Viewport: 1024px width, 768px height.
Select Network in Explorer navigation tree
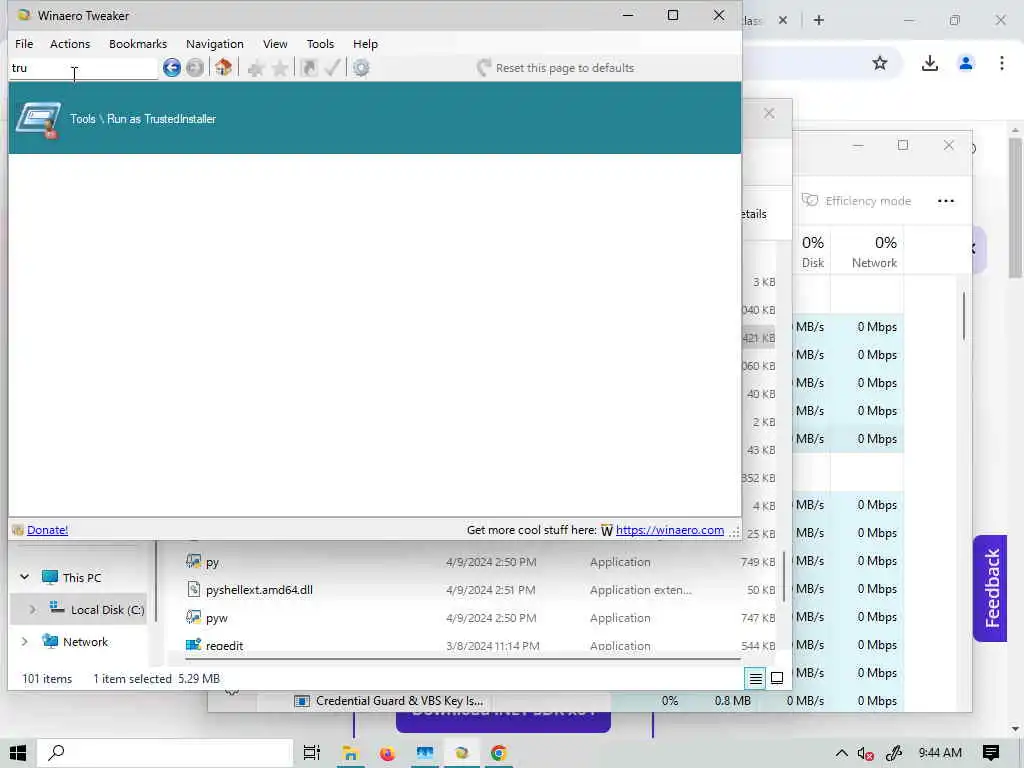click(x=86, y=641)
